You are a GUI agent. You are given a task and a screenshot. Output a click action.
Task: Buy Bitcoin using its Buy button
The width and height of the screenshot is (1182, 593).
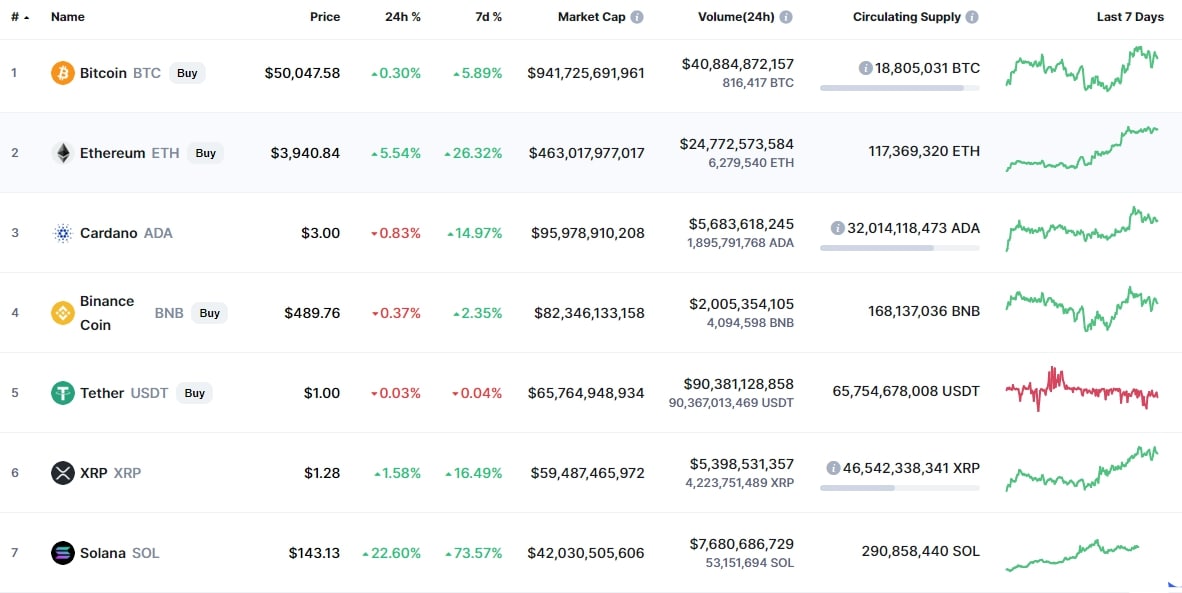click(x=187, y=73)
